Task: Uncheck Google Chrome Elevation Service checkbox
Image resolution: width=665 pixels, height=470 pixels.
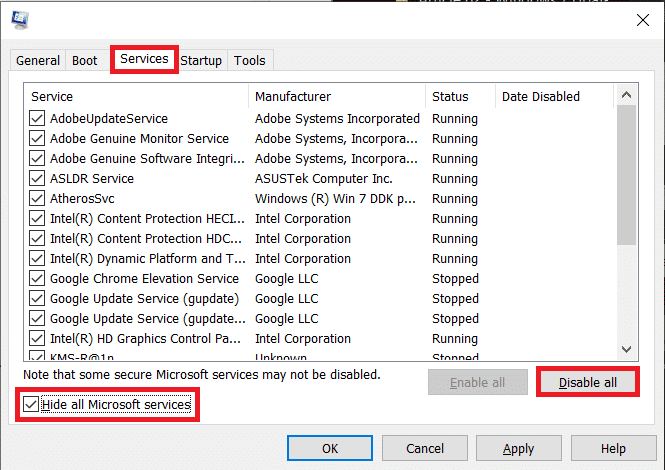Action: [x=37, y=279]
